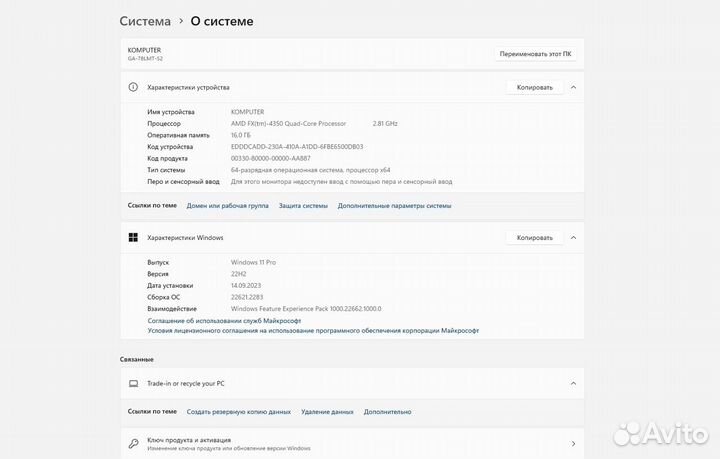Copy device specs with Копировать button
Viewport: 720px width, 459px height.
(x=534, y=87)
